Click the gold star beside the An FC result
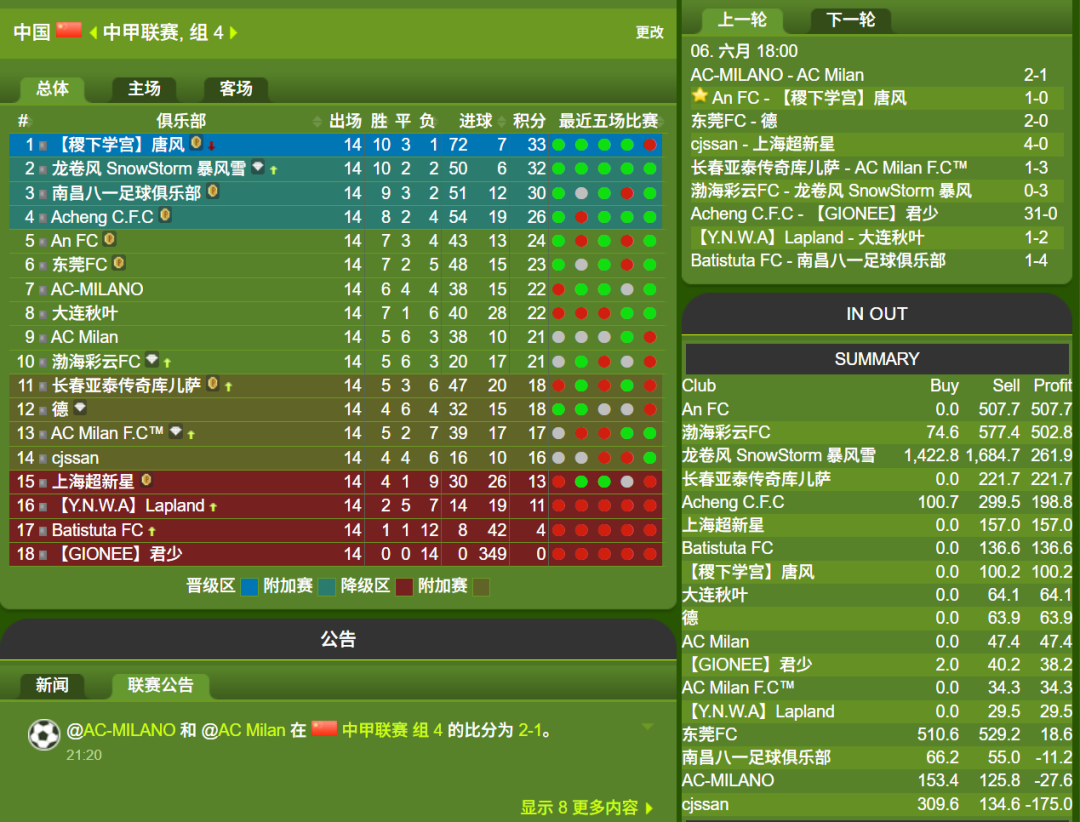The image size is (1080, 822). click(x=700, y=95)
